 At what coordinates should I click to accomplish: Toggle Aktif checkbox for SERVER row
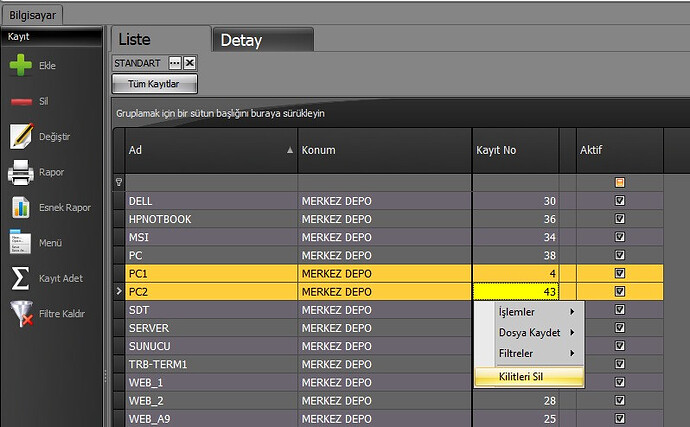tap(620, 328)
